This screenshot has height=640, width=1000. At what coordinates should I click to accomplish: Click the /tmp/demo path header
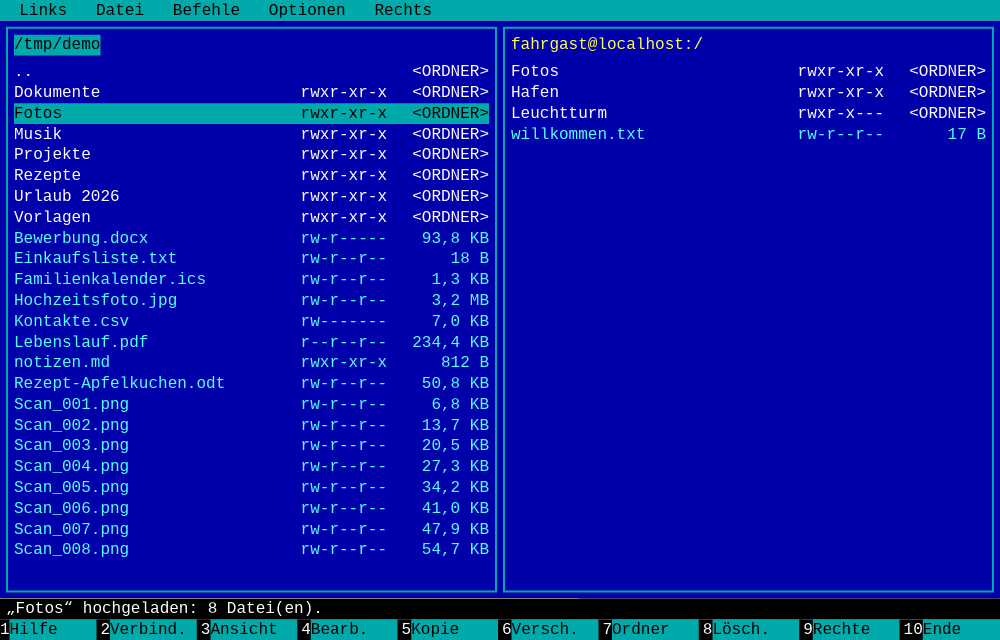pos(57,45)
